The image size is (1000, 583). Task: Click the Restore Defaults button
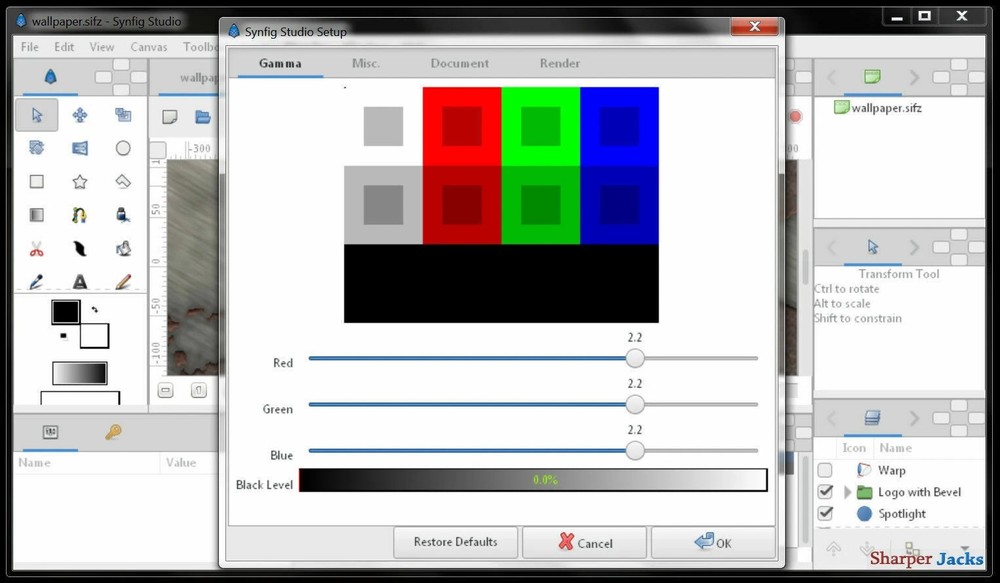[x=455, y=542]
